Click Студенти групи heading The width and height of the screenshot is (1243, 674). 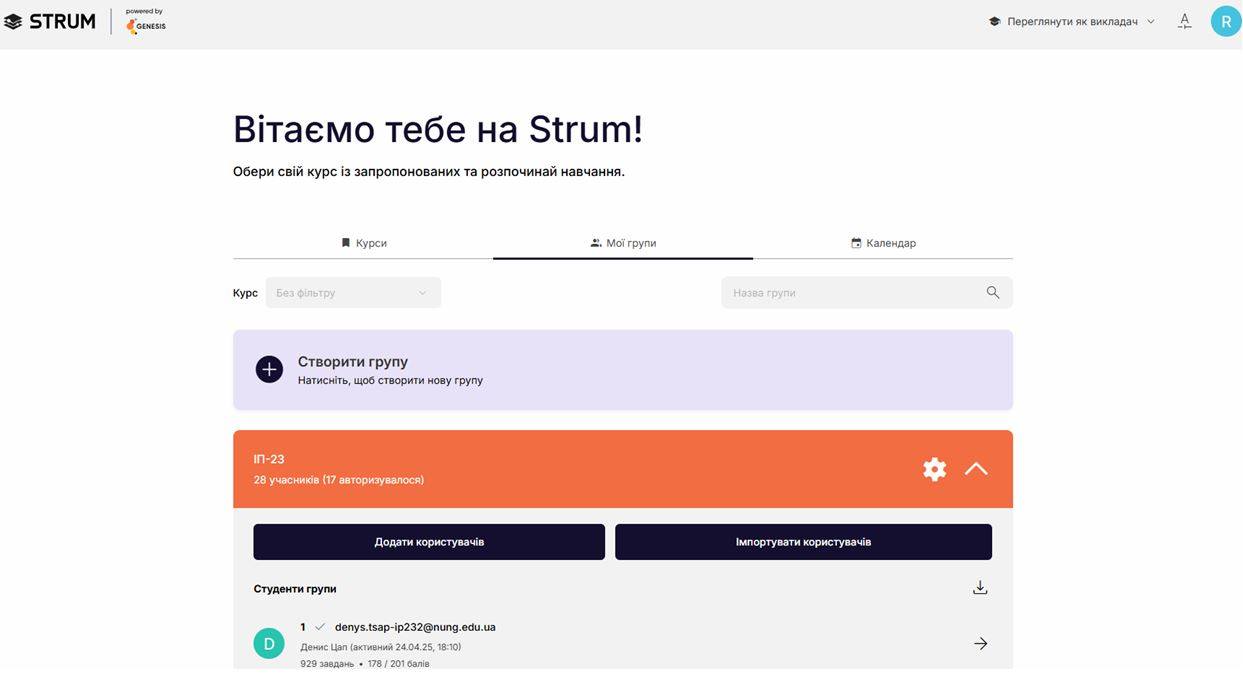[295, 589]
